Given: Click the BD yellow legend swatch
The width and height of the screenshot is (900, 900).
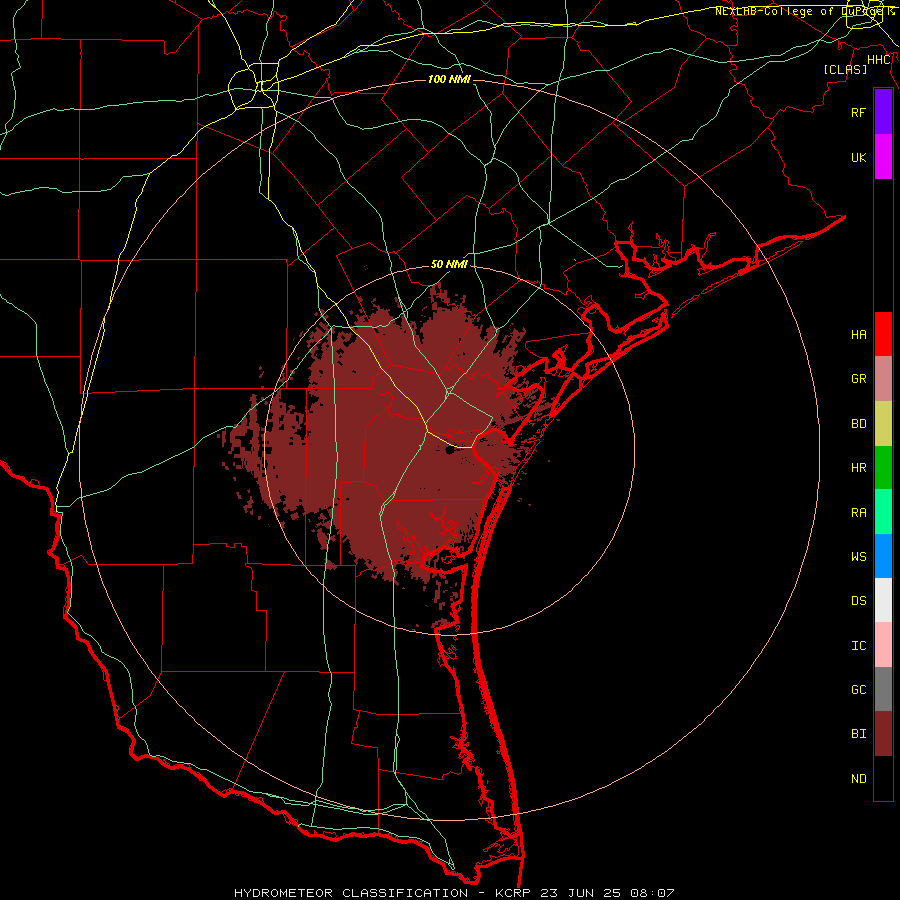Looking at the screenshot, I should 883,423.
